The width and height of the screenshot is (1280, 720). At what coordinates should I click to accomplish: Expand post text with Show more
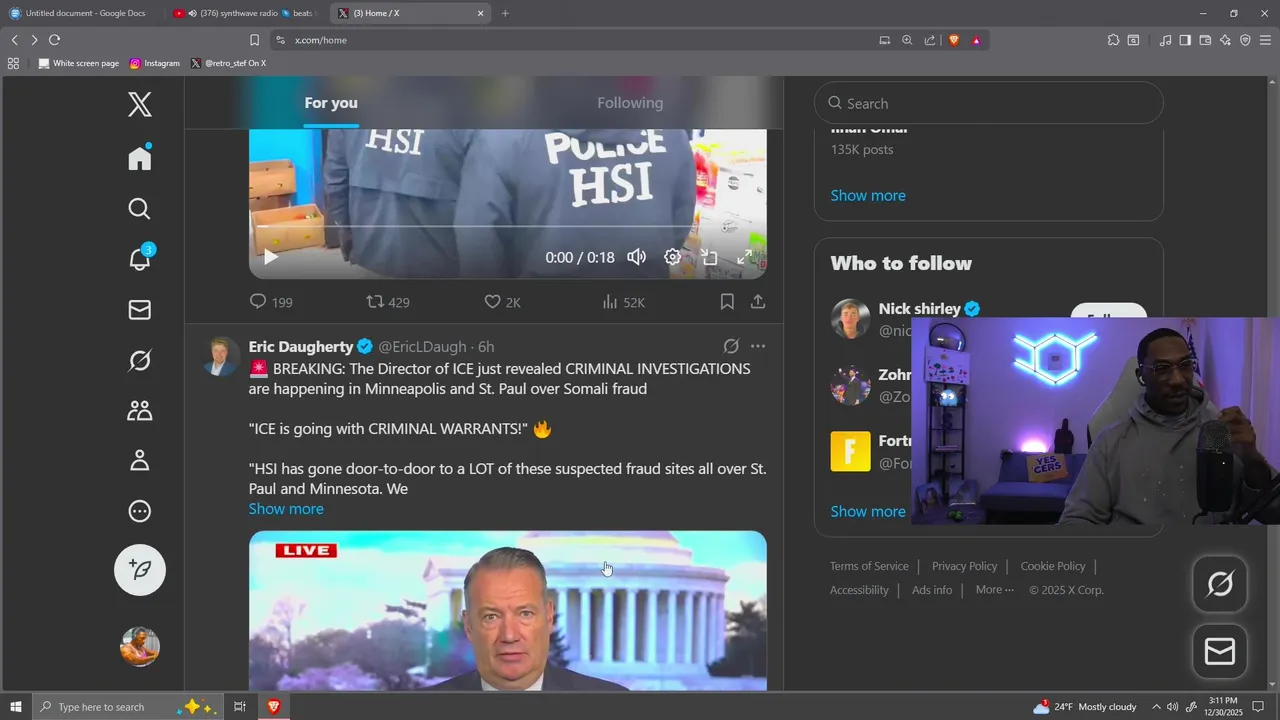click(x=286, y=509)
